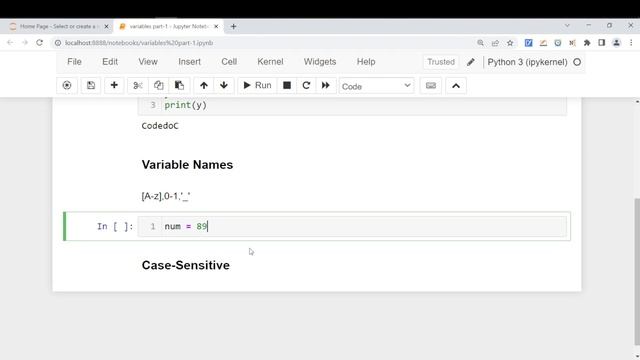Select the variables part-1 Jupyter tab
Screen dimensions: 640x360
pyautogui.click(x=168, y=27)
